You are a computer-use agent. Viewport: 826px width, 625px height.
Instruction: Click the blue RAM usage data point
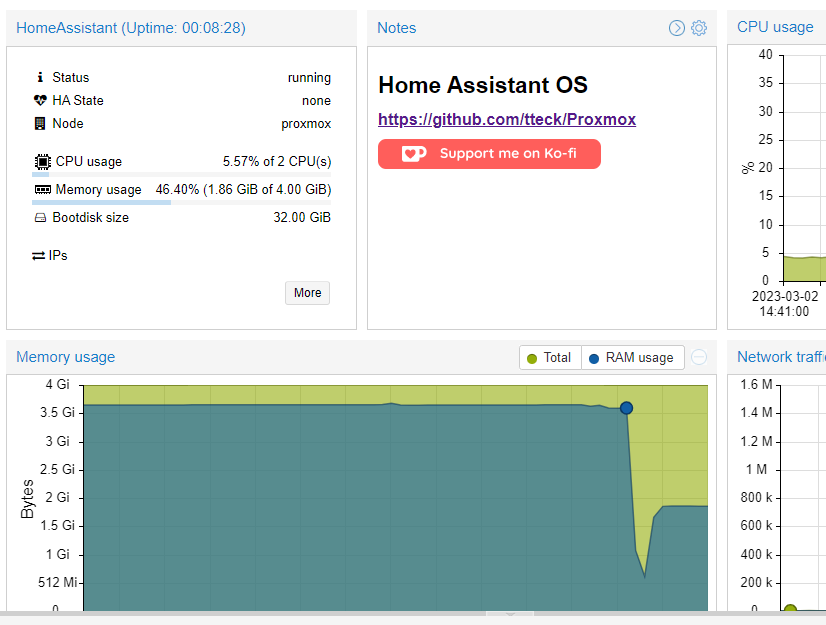point(626,408)
